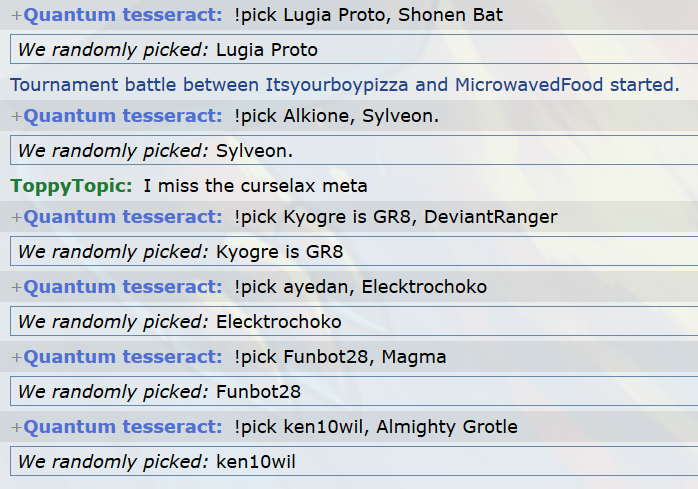Click the "!pick Funbot28, Magma" message text

click(x=340, y=357)
